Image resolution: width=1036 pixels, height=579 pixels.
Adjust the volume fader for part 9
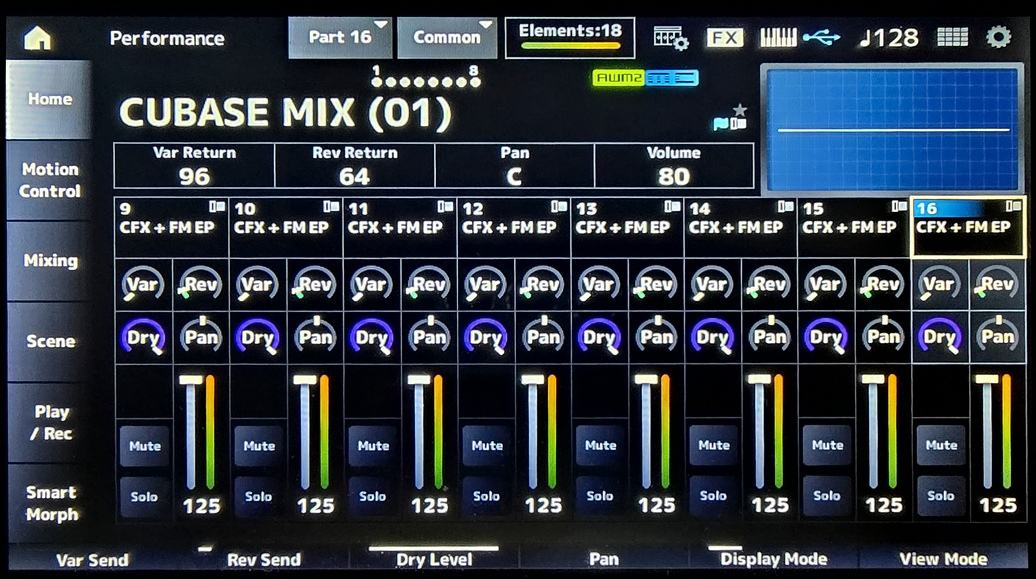pyautogui.click(x=191, y=433)
